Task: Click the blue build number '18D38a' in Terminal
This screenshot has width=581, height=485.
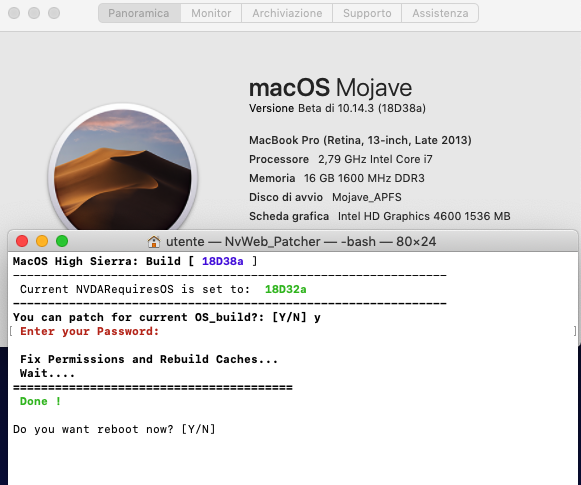Action: coord(223,261)
